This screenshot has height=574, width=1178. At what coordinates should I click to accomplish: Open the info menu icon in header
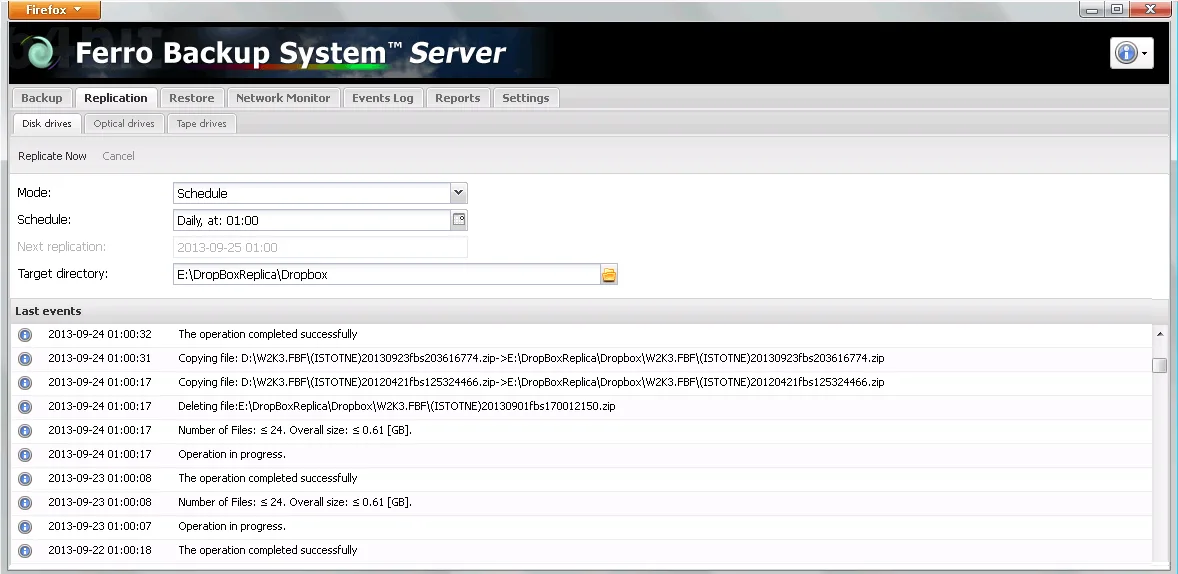coord(1131,53)
